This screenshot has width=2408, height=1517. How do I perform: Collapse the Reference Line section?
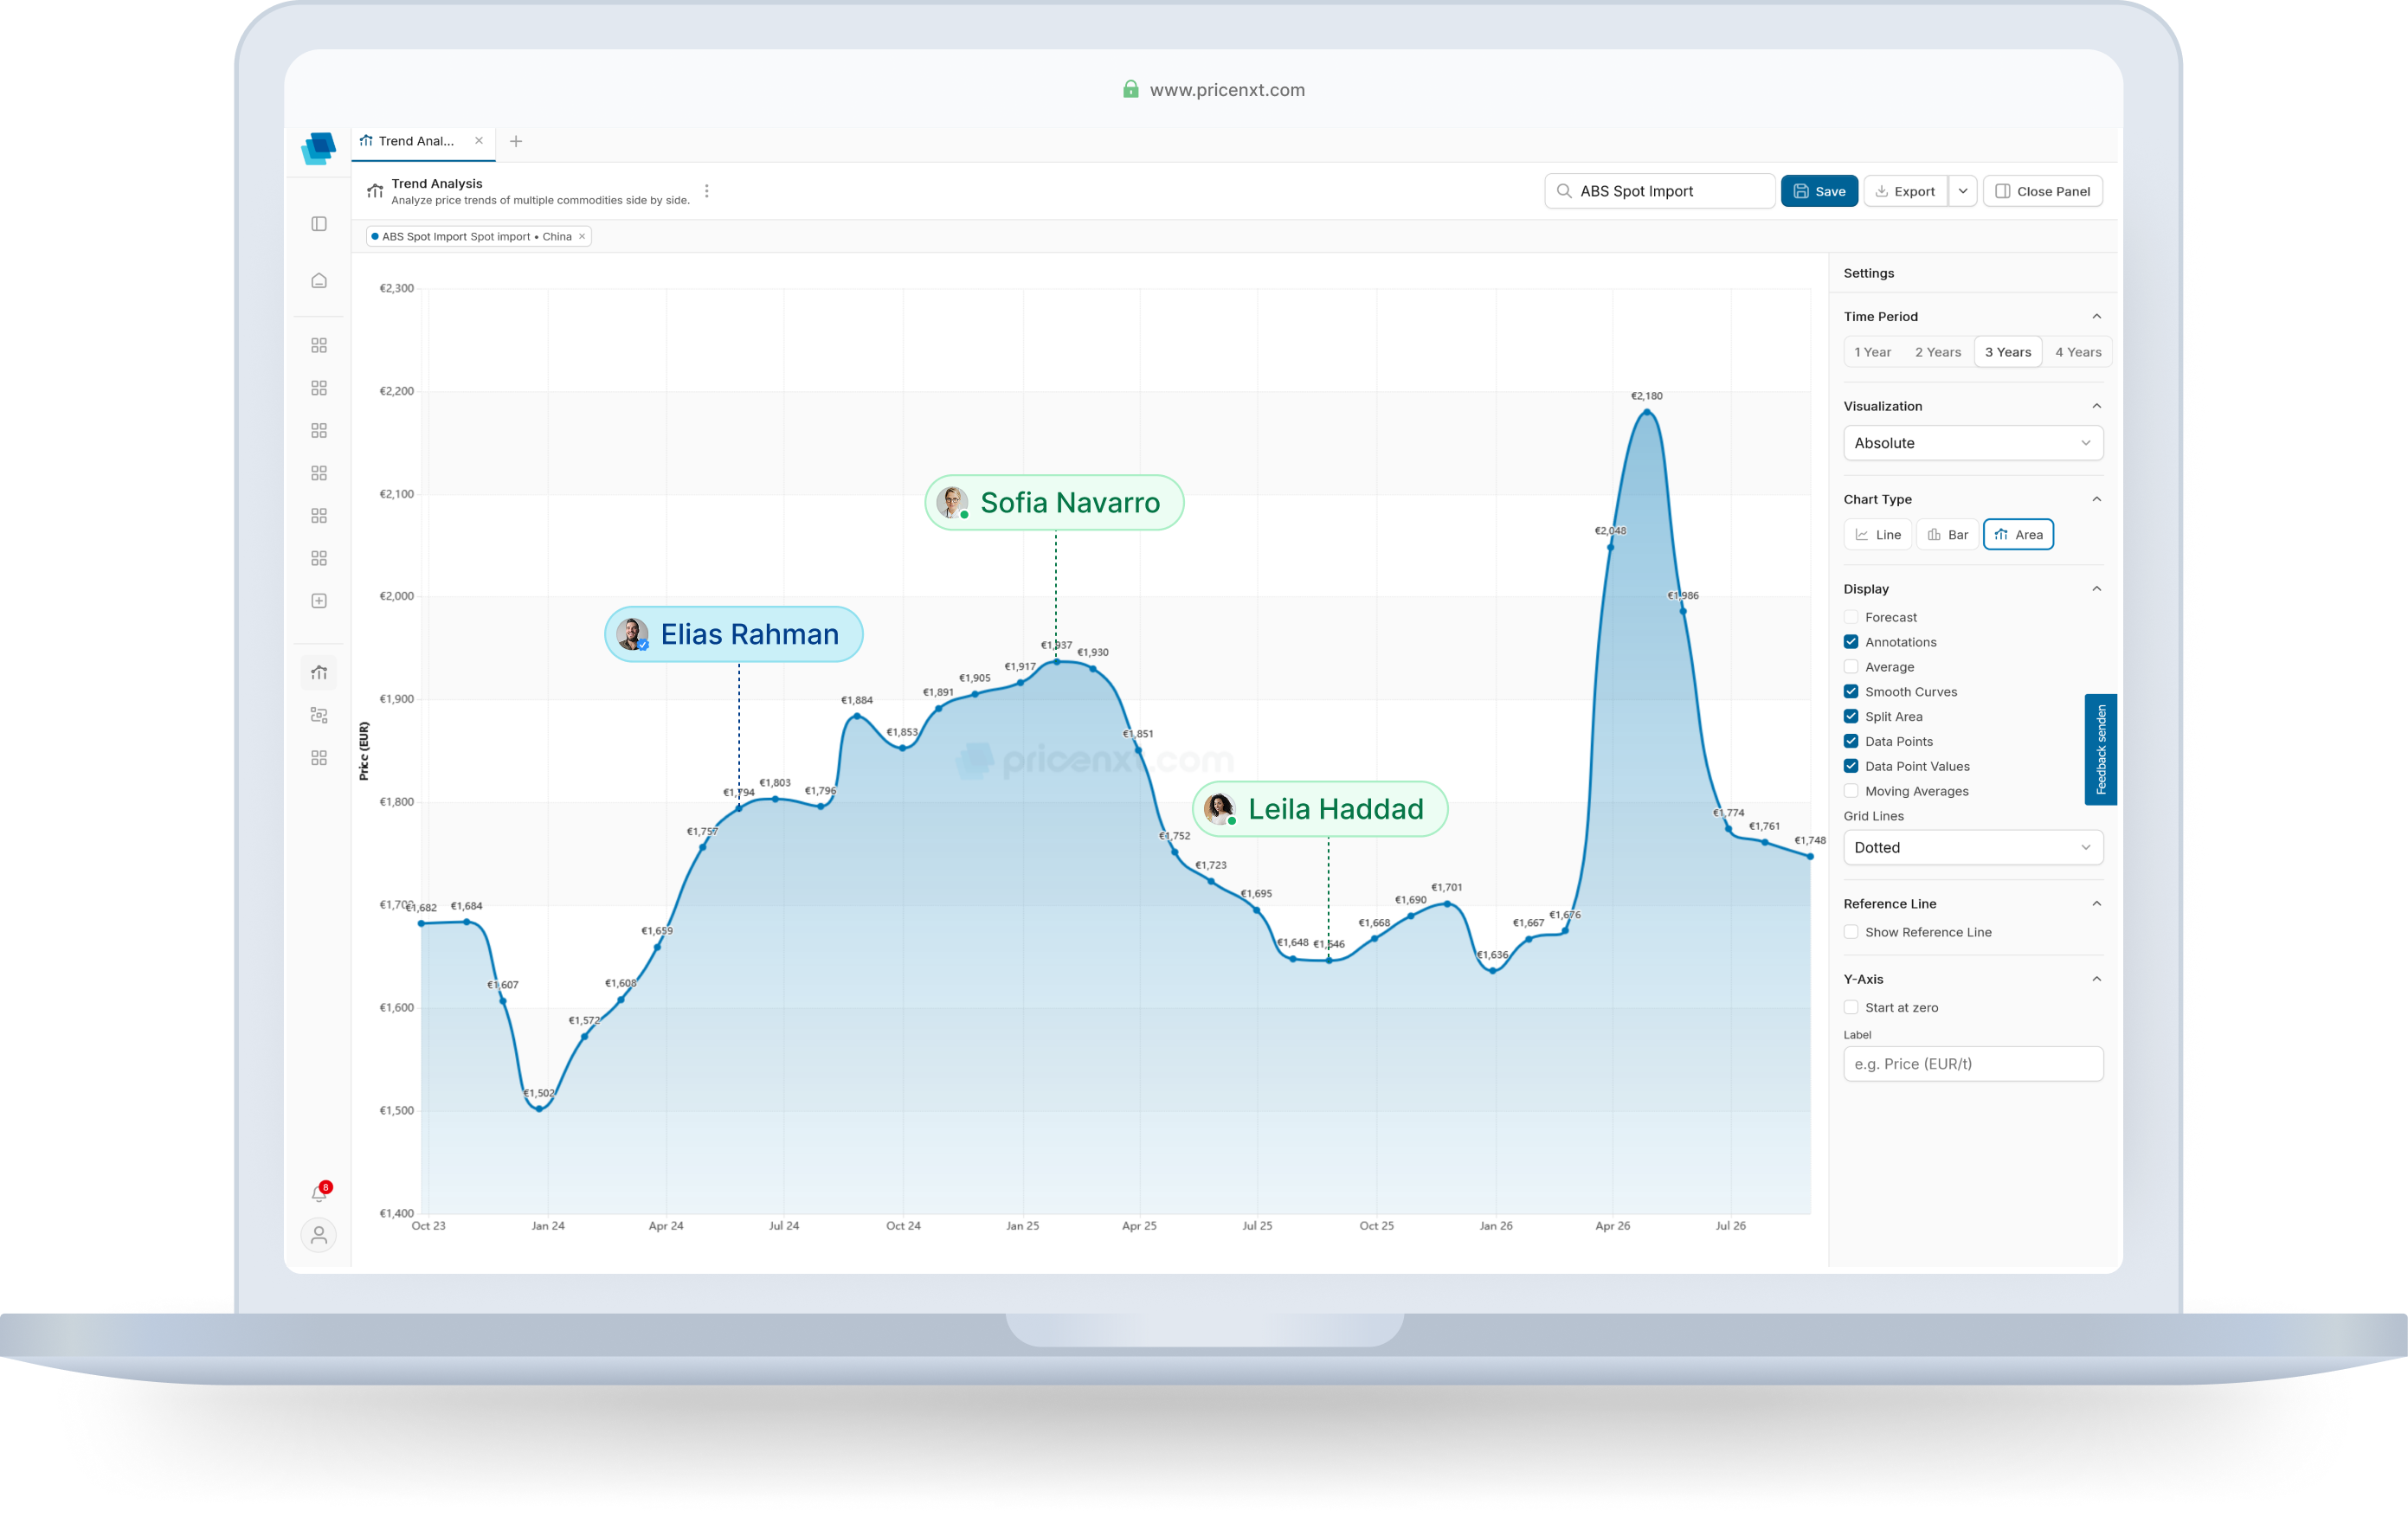click(x=2097, y=904)
